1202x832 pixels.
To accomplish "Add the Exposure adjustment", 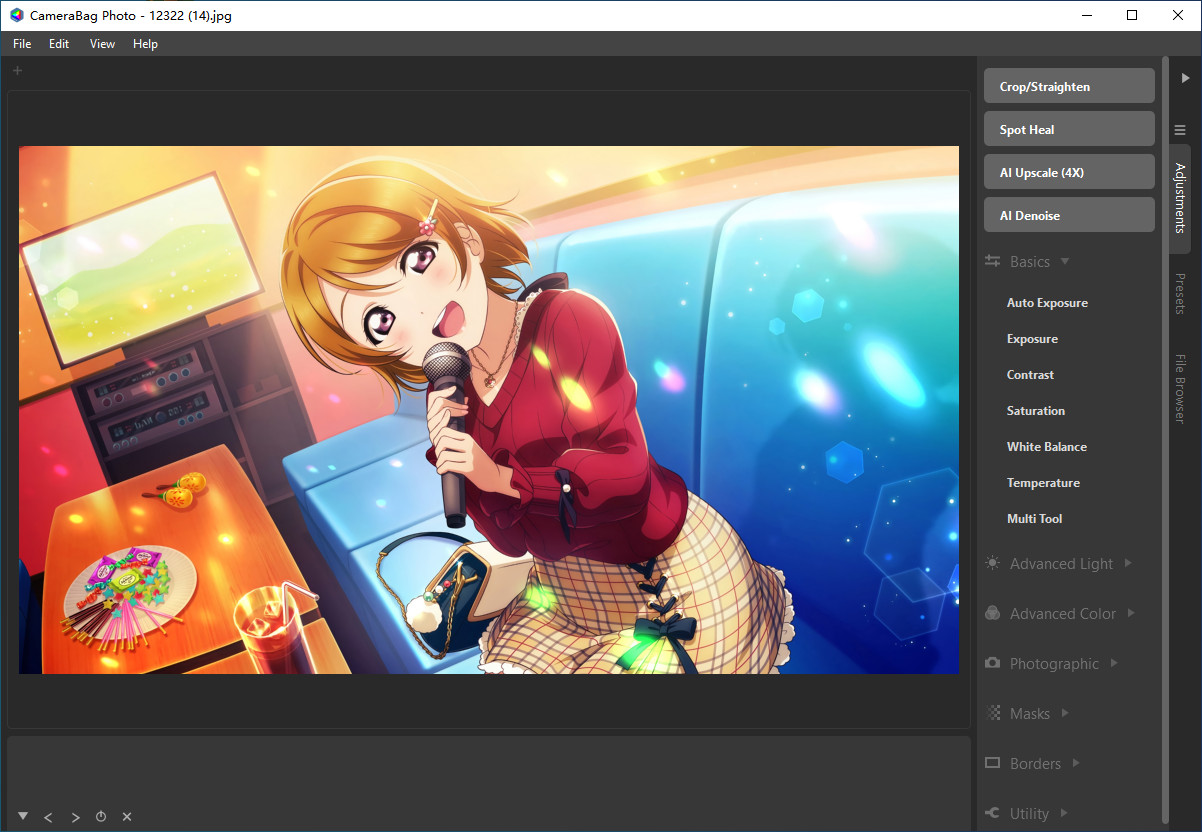I will coord(1032,339).
